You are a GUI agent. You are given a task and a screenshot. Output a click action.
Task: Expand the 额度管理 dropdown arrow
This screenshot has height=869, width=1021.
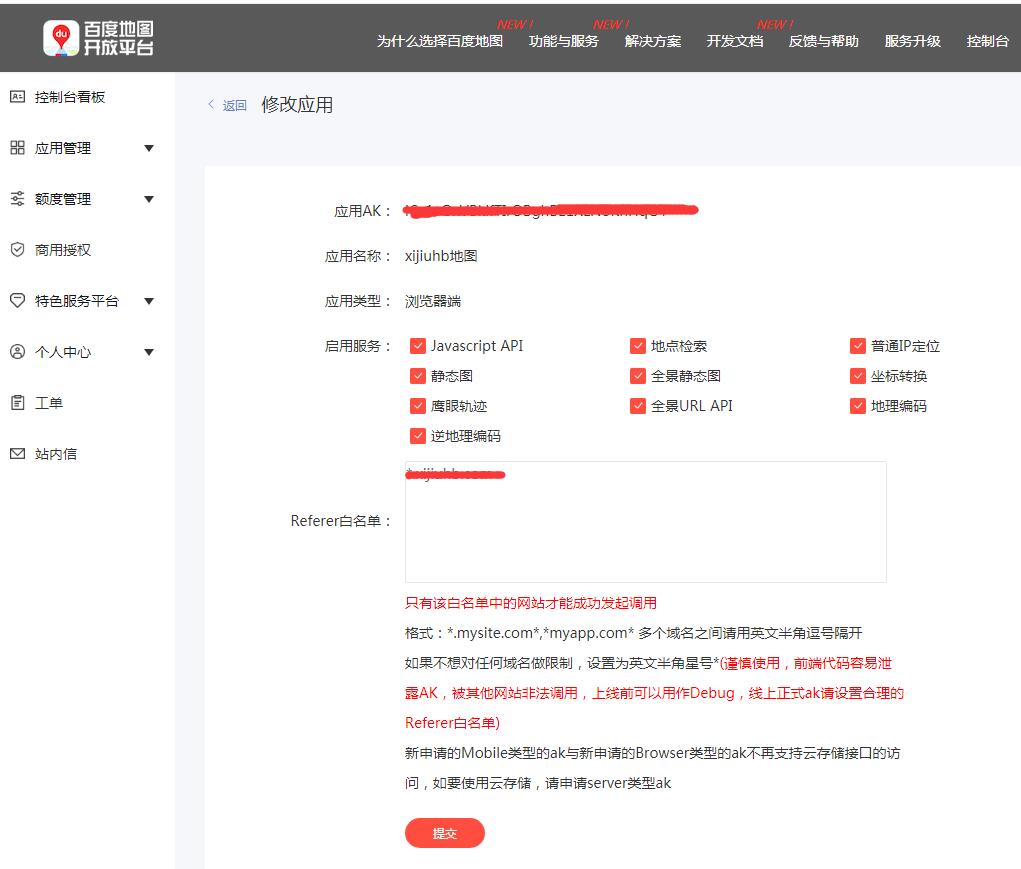click(149, 199)
